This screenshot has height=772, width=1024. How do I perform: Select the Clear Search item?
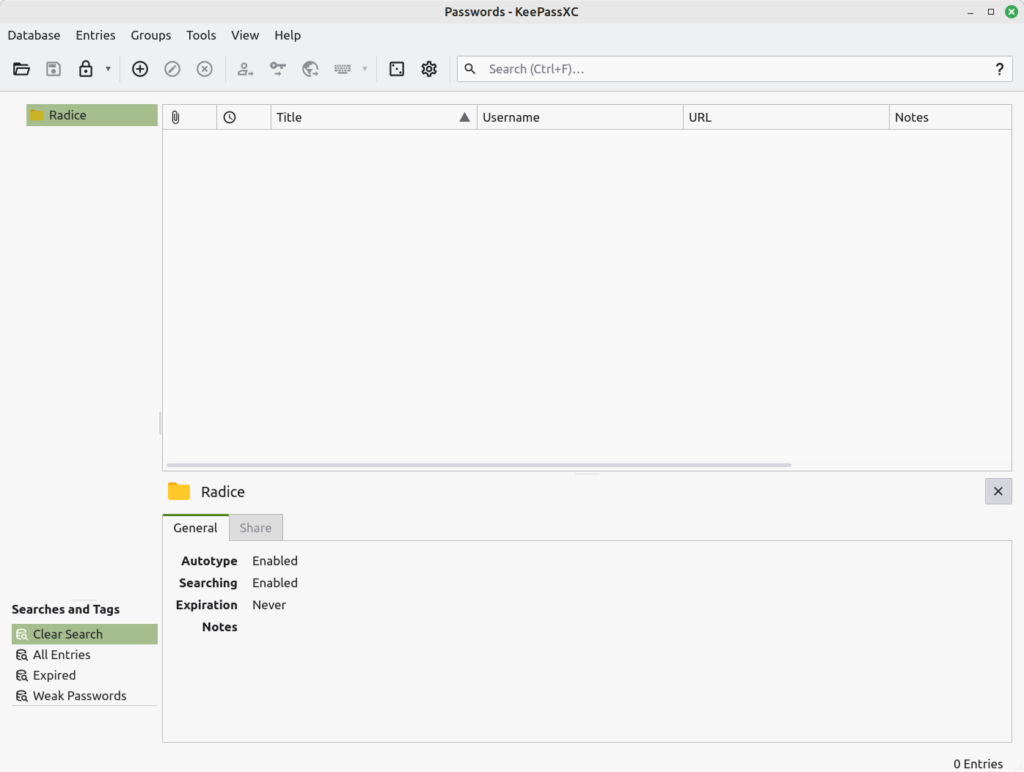tap(84, 634)
